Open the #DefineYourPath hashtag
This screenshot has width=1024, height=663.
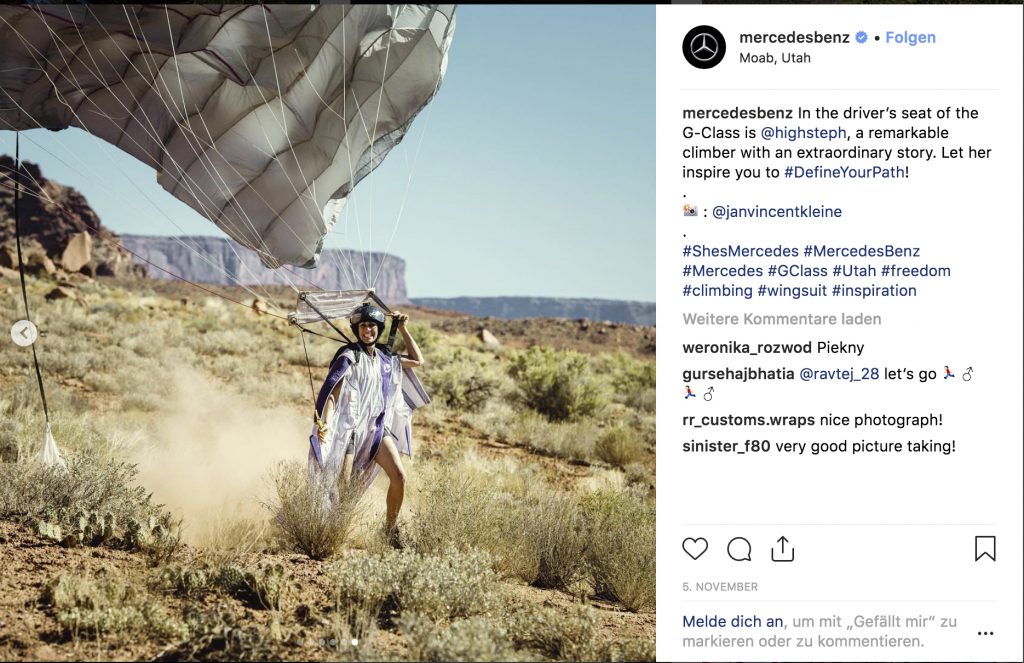tap(844, 172)
